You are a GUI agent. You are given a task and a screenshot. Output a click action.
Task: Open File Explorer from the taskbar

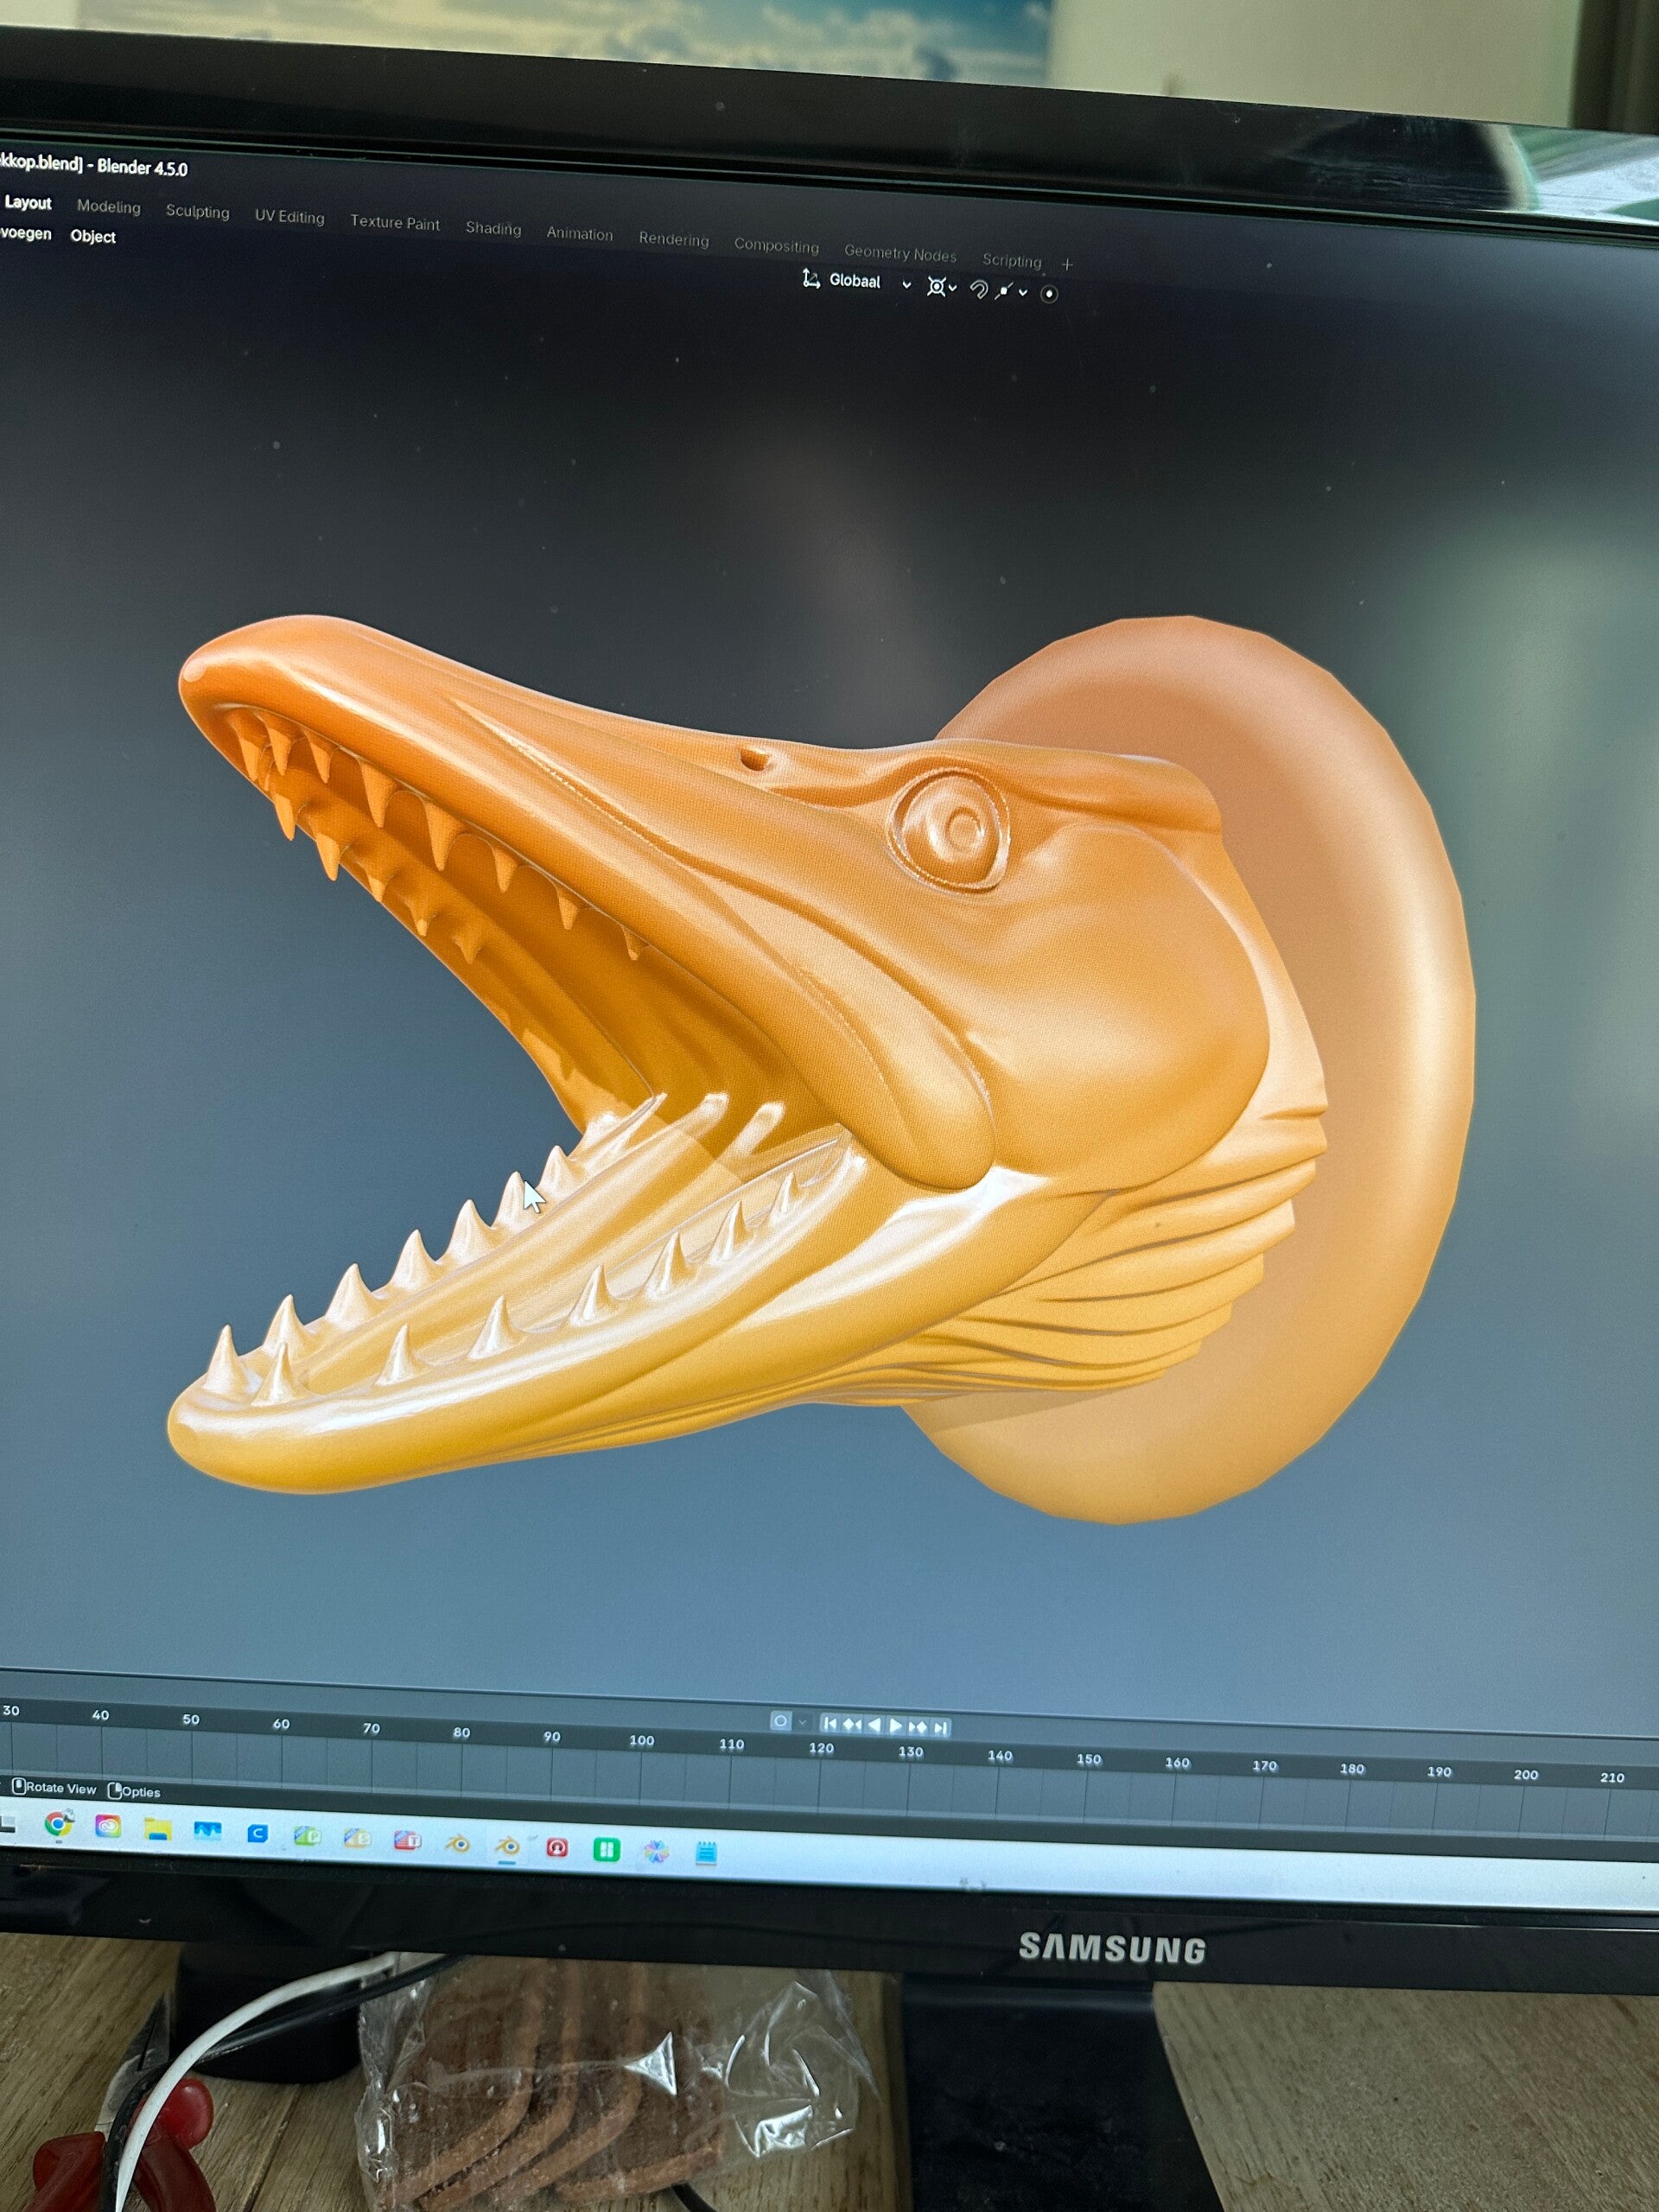(x=157, y=1828)
